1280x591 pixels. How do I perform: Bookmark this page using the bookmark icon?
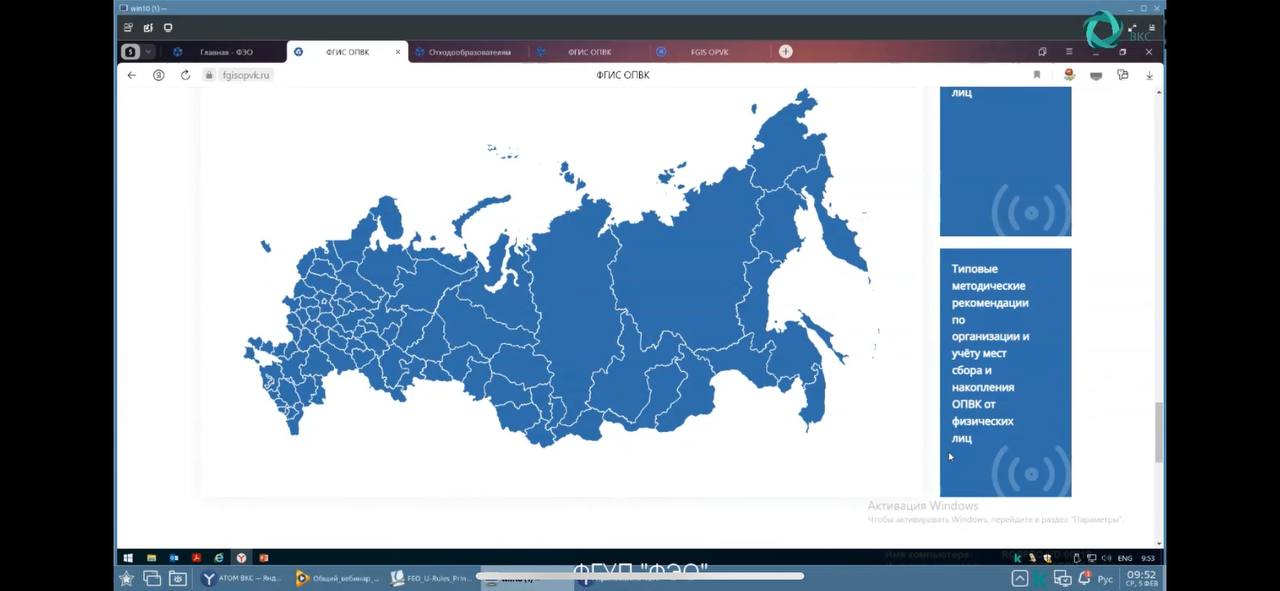pos(1037,75)
